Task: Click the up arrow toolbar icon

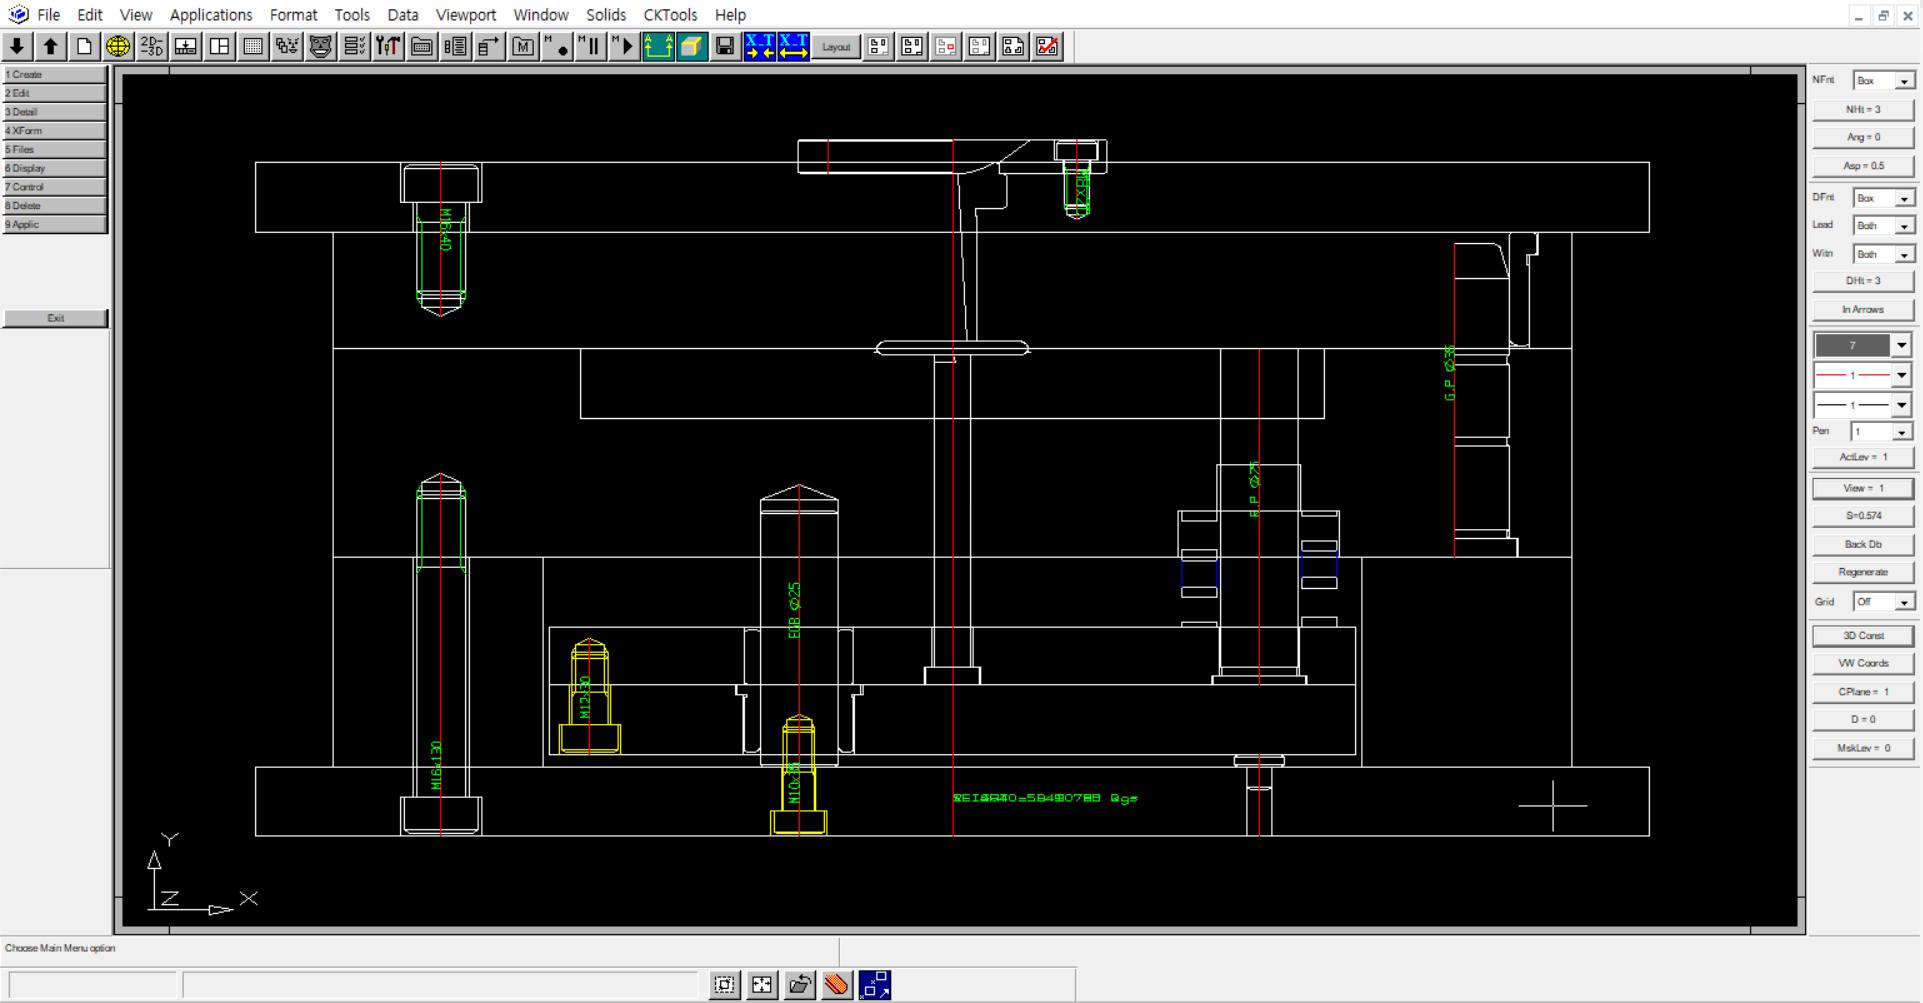Action: click(51, 46)
